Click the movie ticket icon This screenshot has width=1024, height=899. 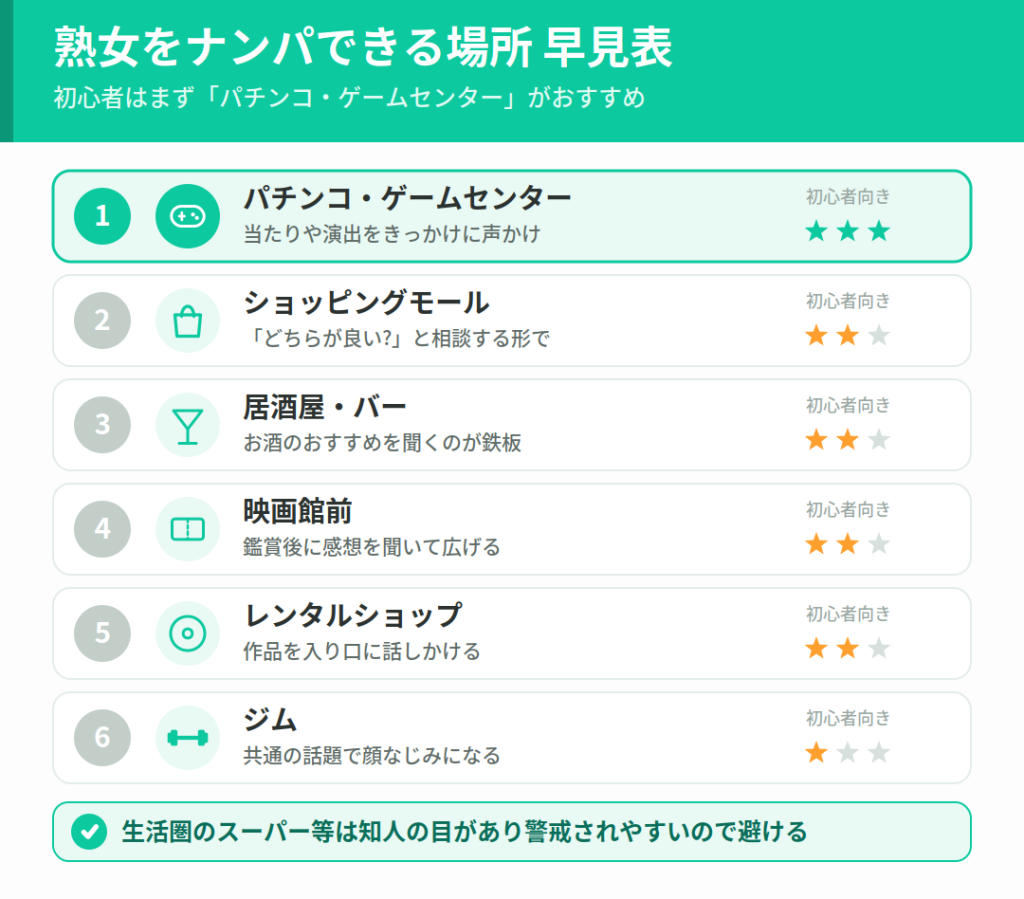tap(187, 529)
